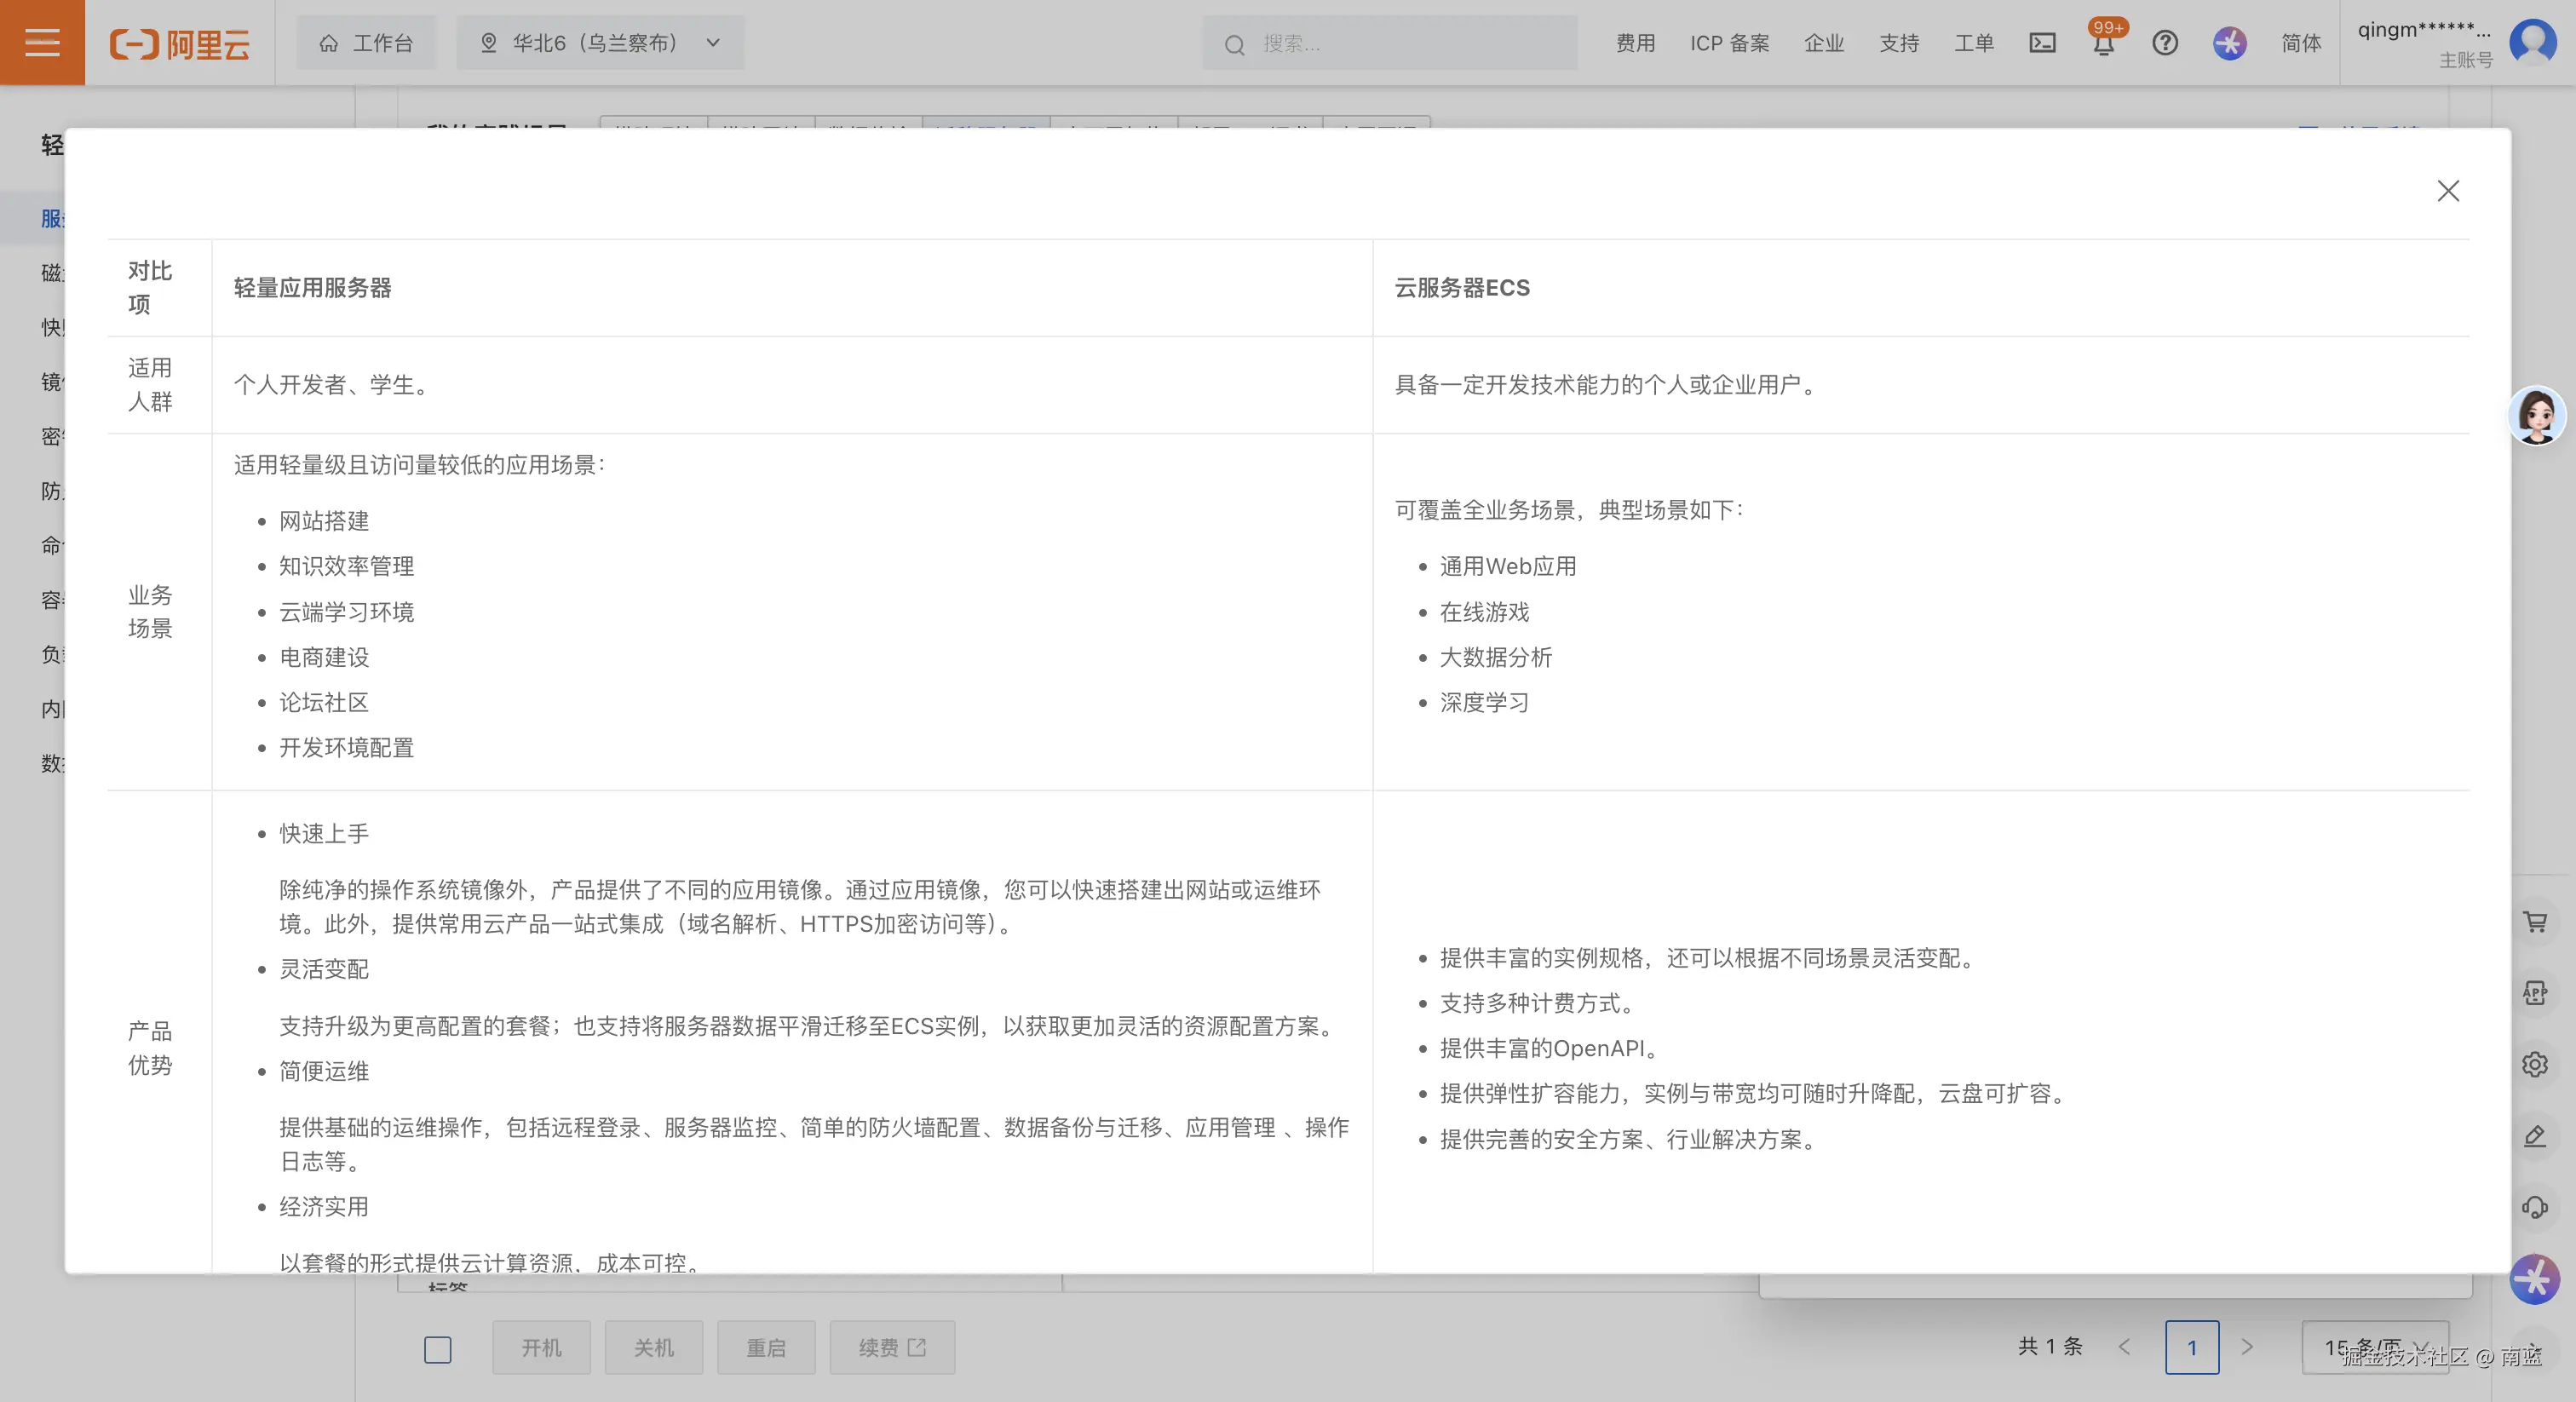Click the 业务场景 row label
Image resolution: width=2576 pixels, height=1402 pixels.
(x=150, y=611)
